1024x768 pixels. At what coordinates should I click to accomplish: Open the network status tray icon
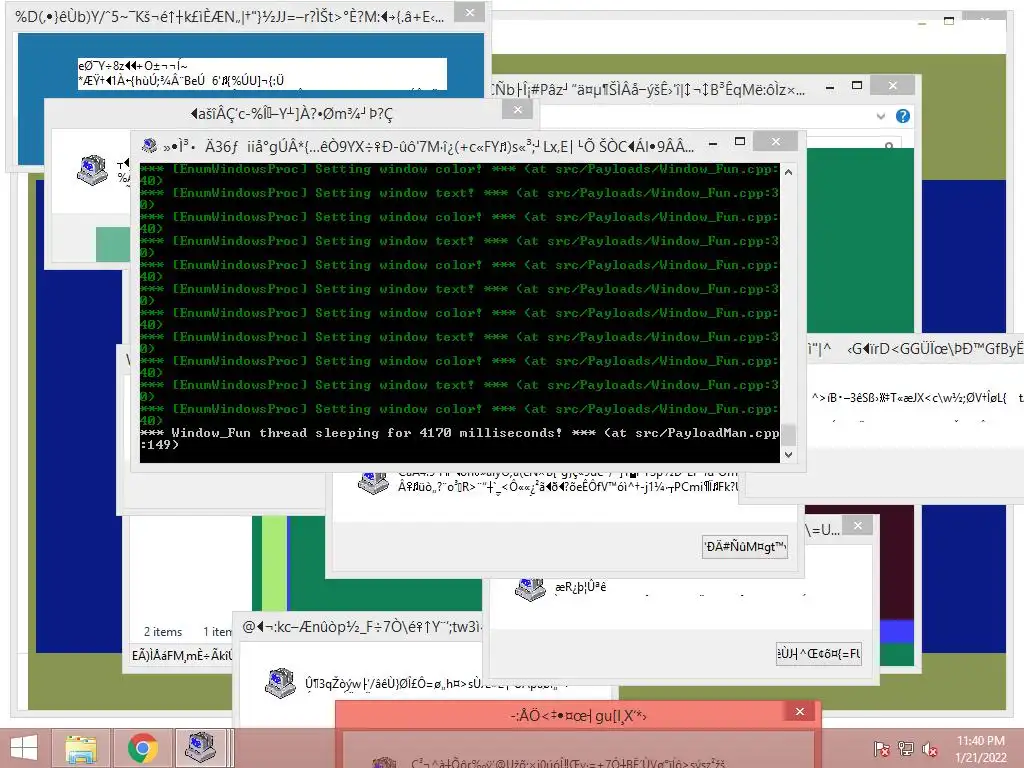(x=906, y=749)
